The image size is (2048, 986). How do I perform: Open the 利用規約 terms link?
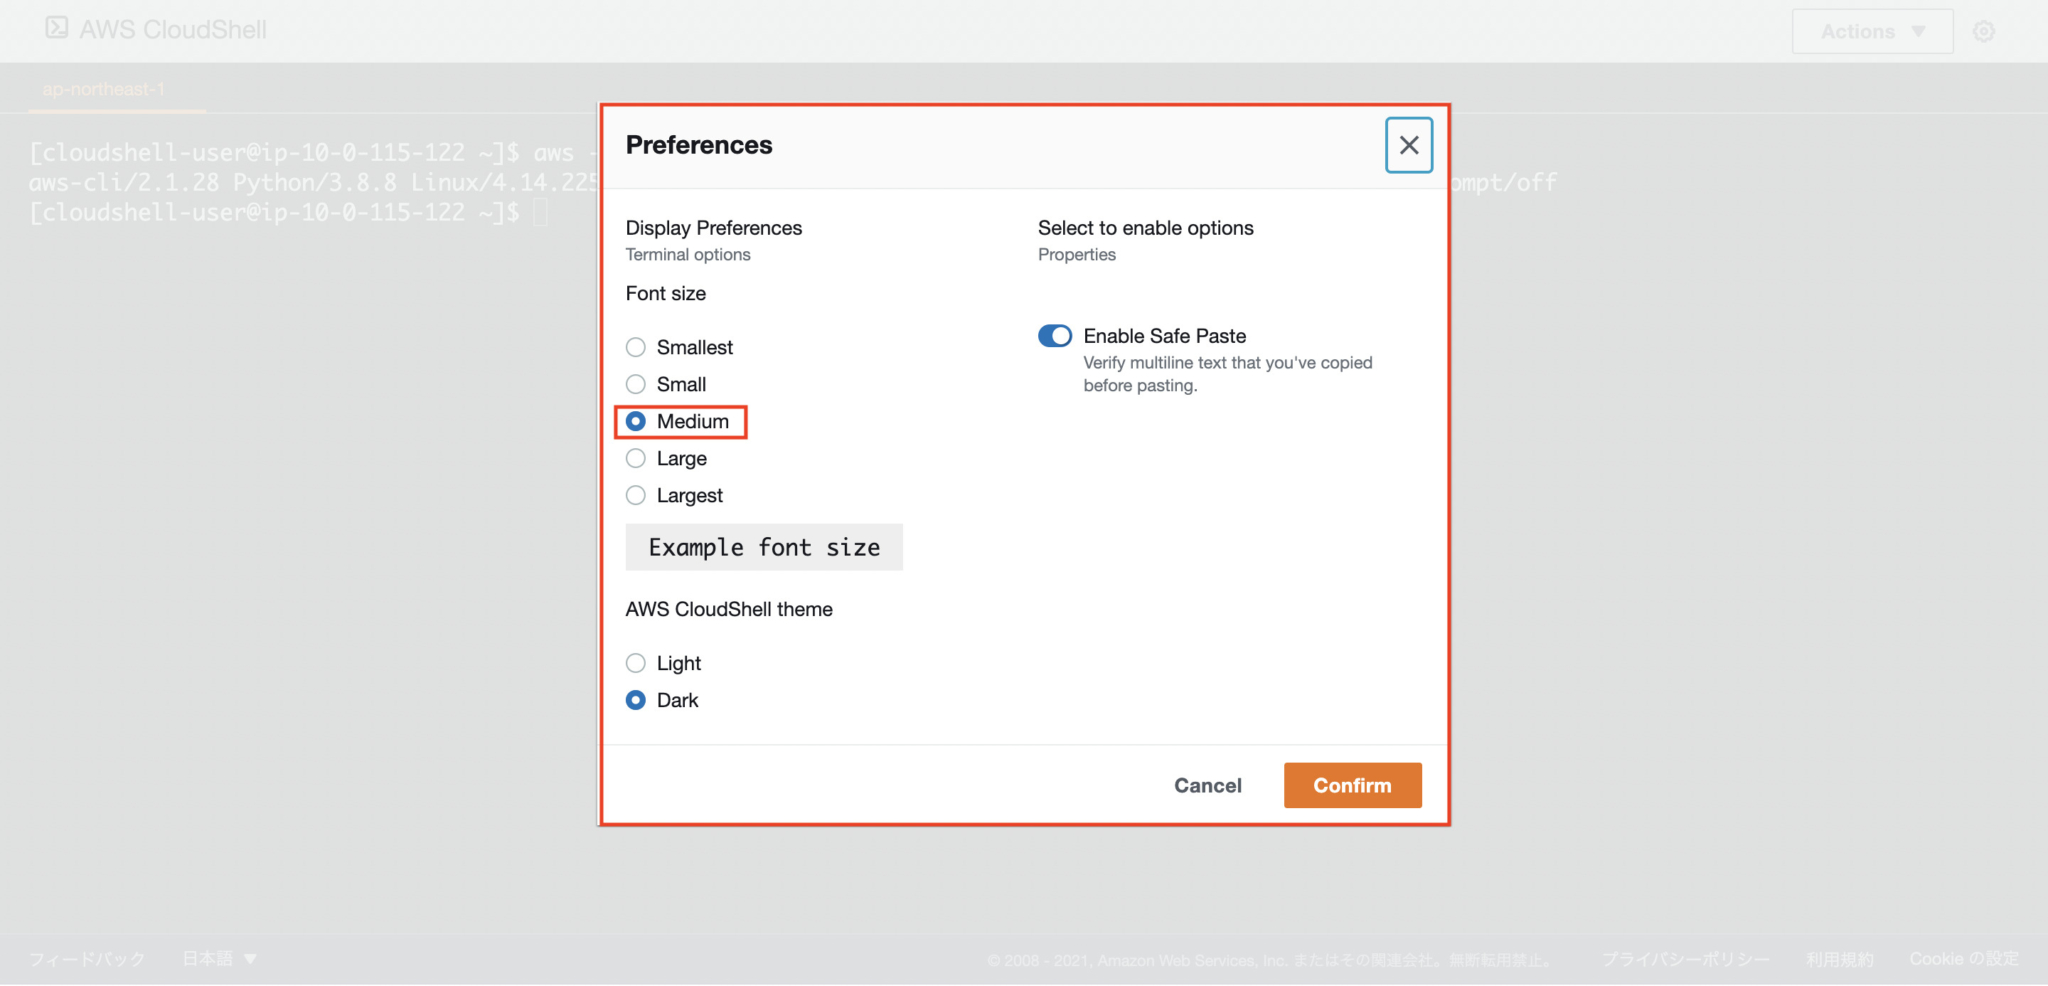(x=1838, y=958)
